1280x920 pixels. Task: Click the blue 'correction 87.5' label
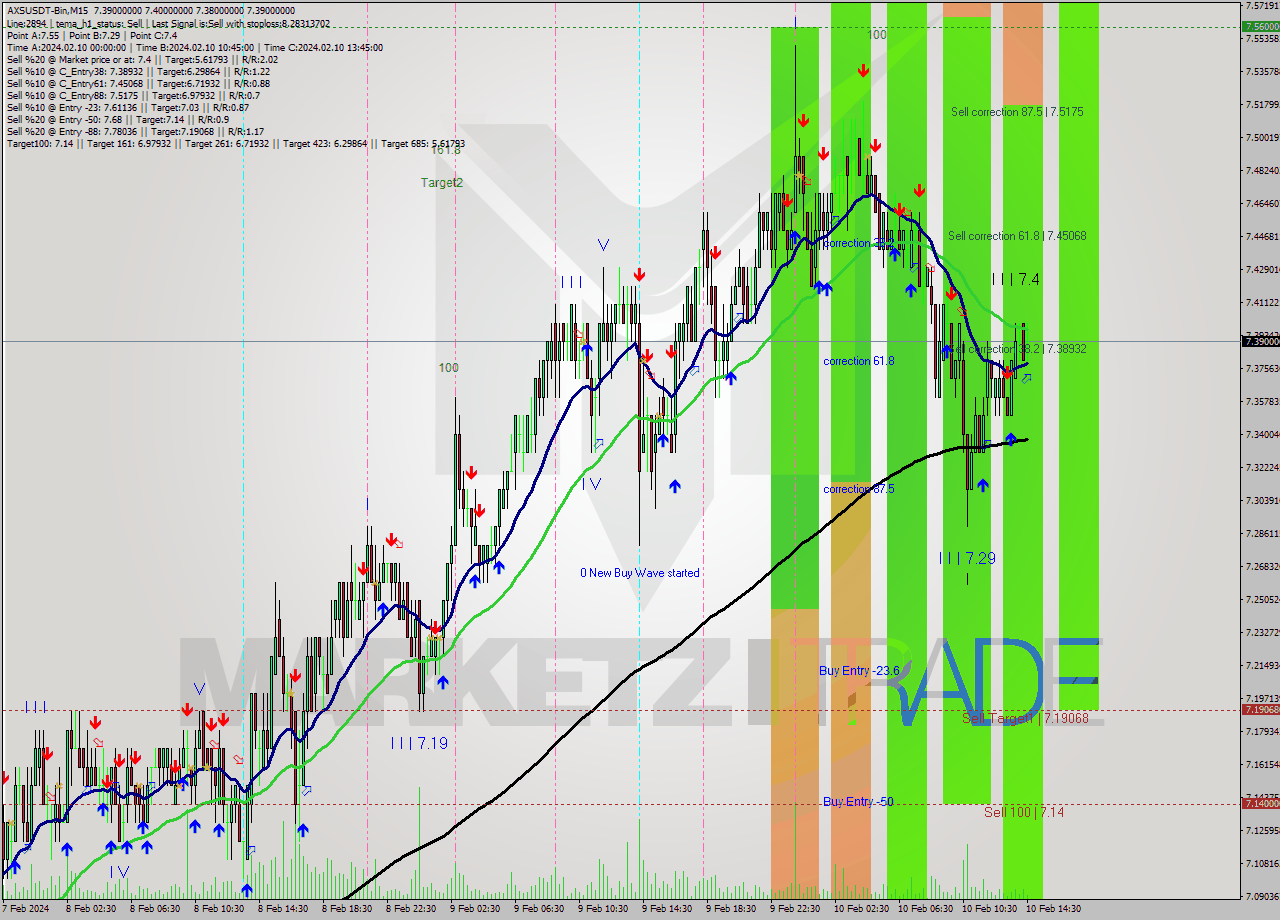(859, 489)
